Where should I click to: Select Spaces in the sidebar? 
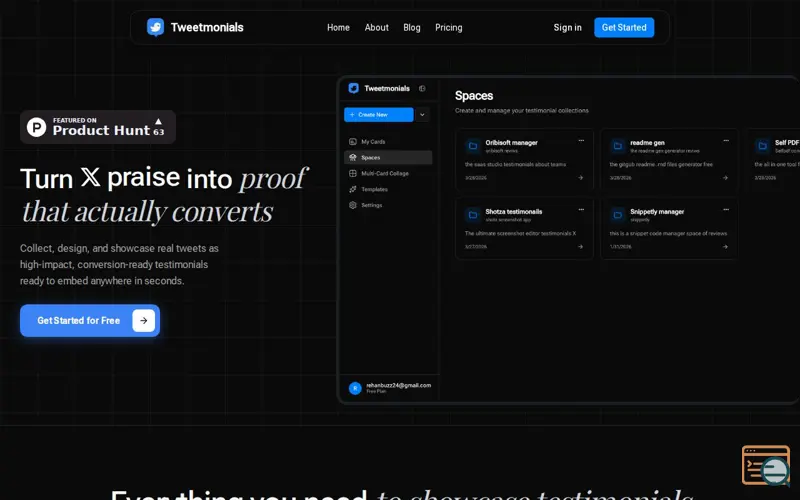point(388,158)
